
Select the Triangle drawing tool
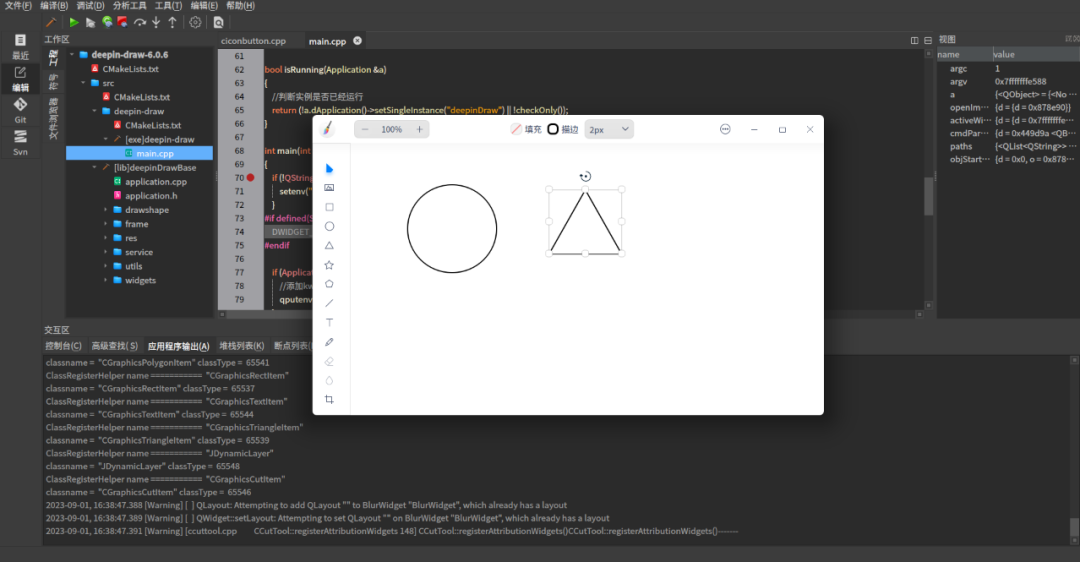click(x=329, y=245)
